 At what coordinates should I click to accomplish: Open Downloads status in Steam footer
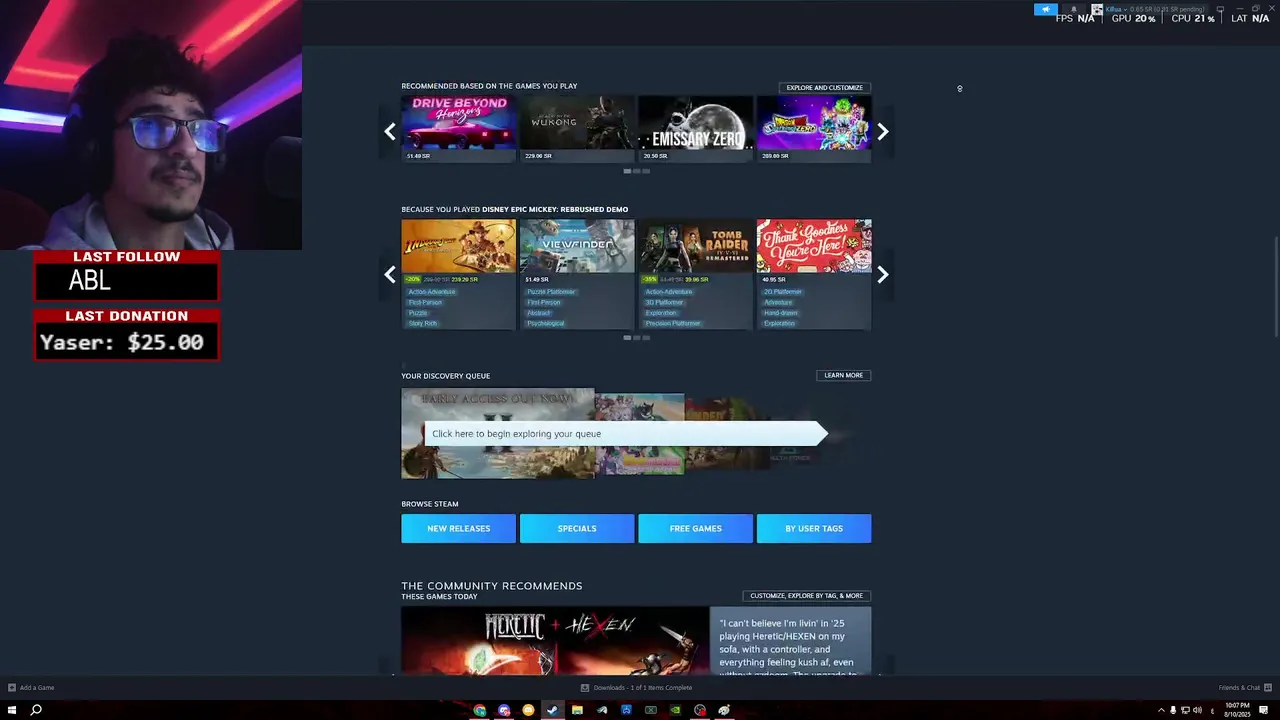point(636,687)
